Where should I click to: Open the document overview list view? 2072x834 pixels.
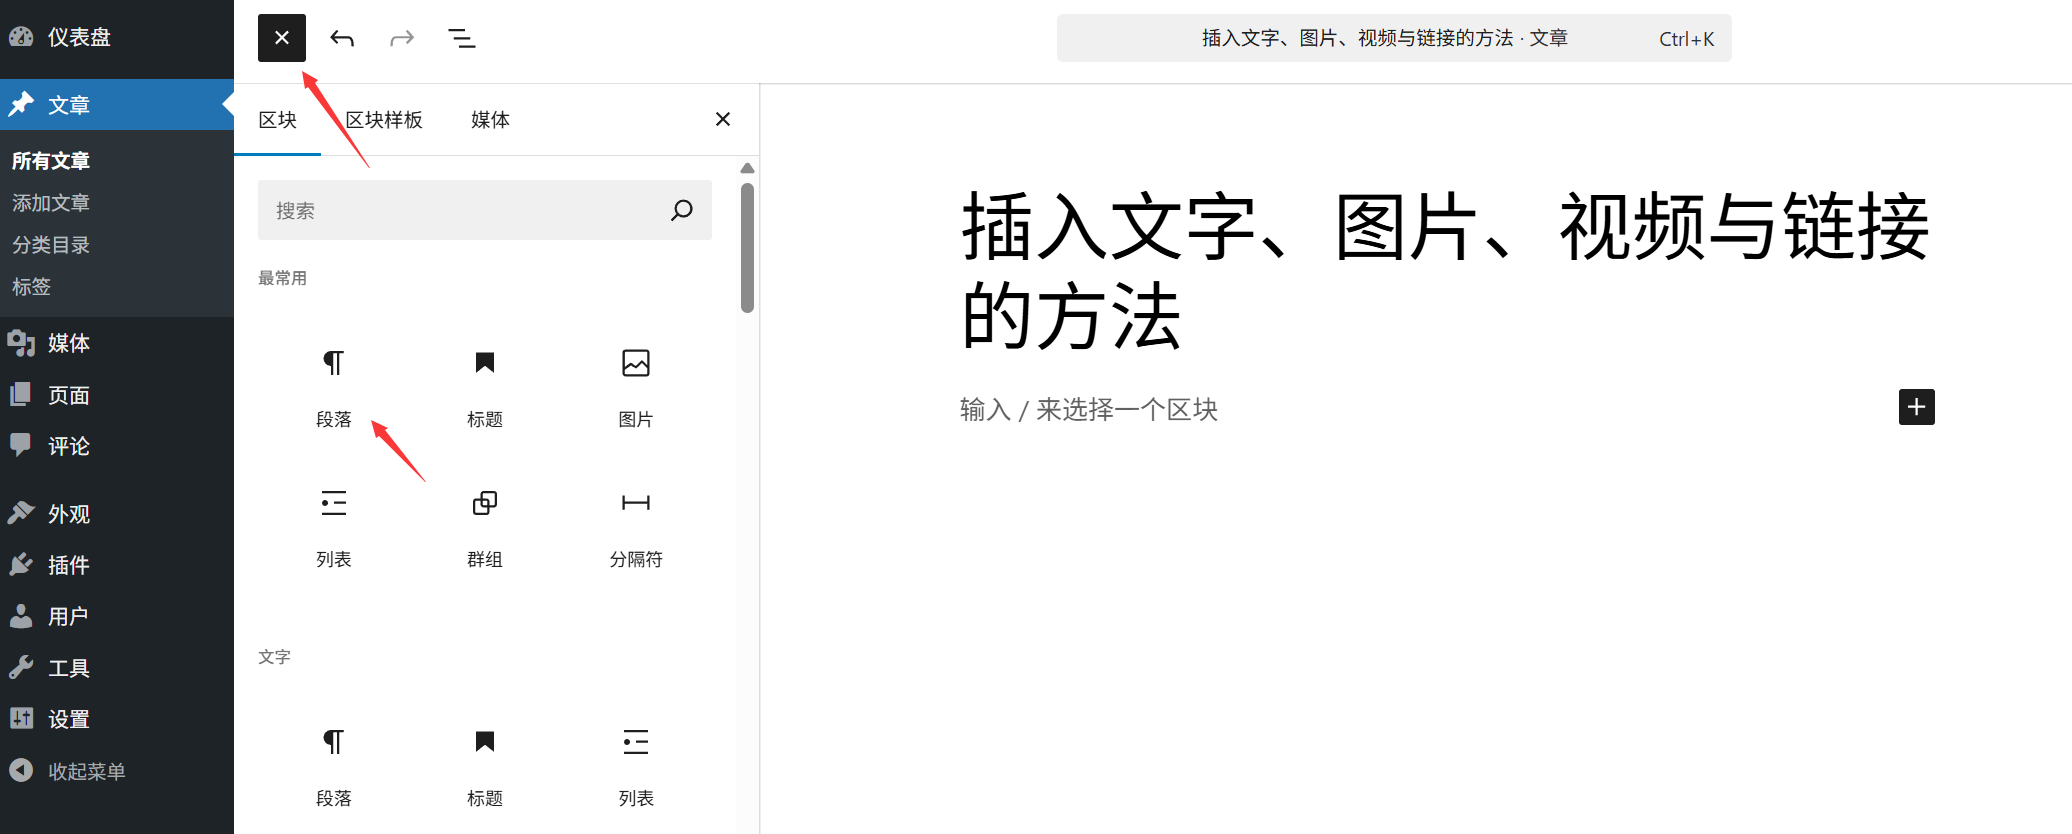[x=461, y=38]
